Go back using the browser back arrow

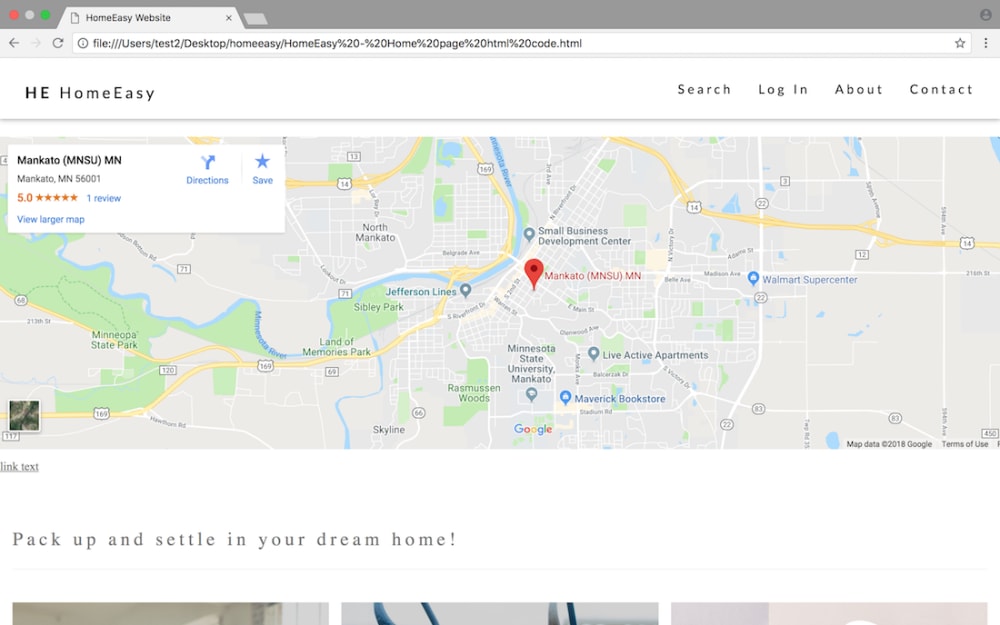(14, 43)
